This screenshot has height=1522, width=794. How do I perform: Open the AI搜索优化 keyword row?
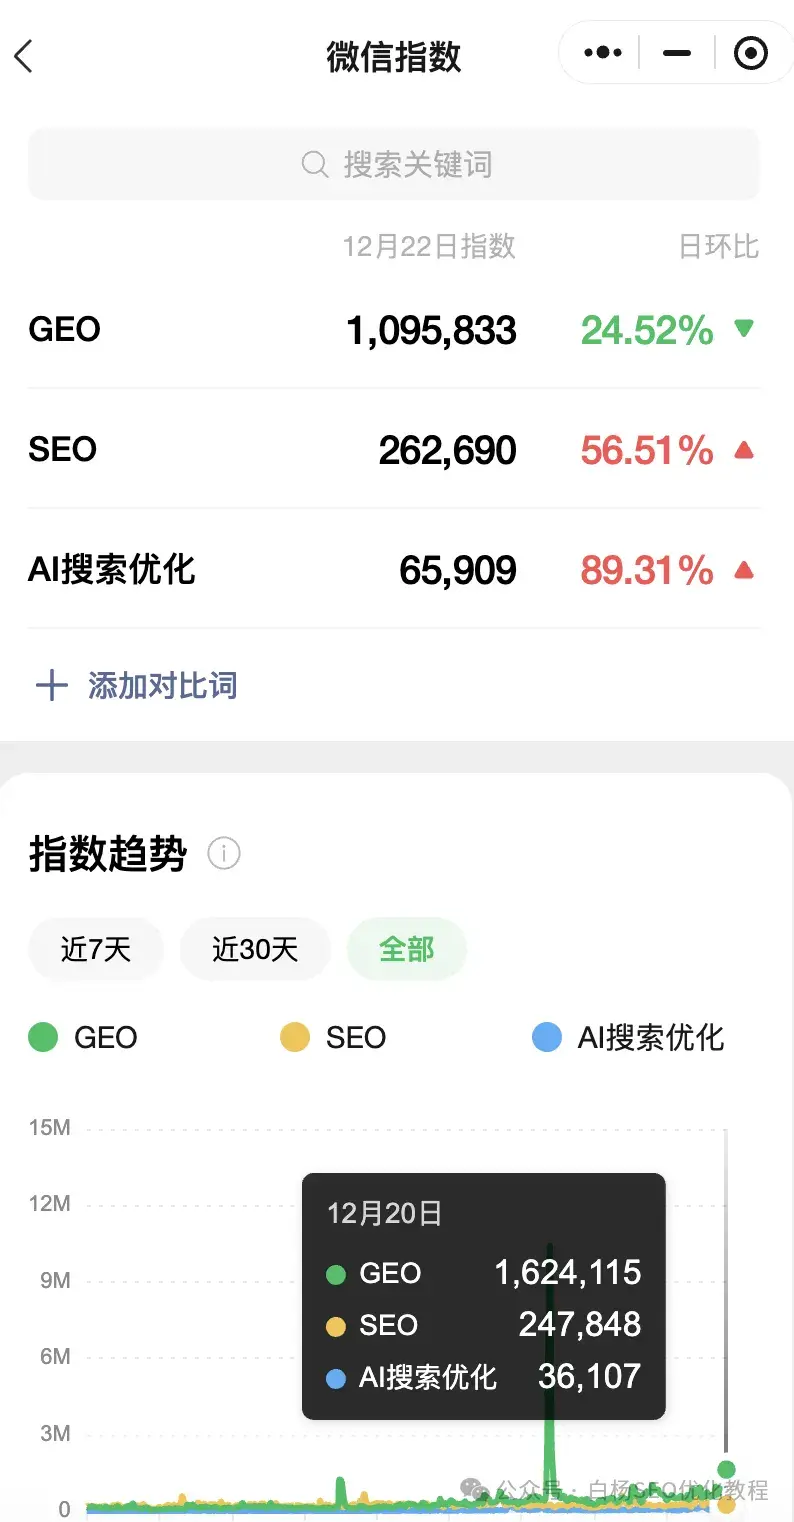click(x=112, y=570)
